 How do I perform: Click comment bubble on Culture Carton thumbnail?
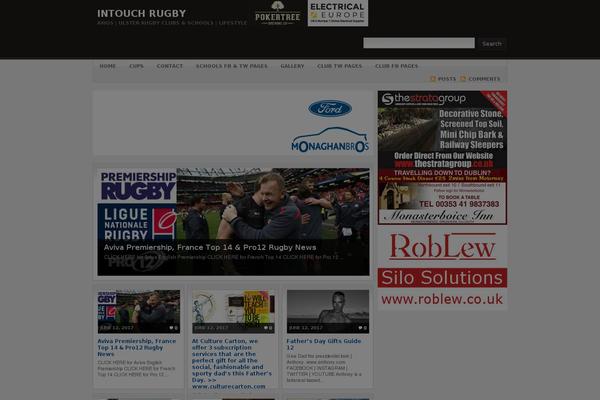268,328
